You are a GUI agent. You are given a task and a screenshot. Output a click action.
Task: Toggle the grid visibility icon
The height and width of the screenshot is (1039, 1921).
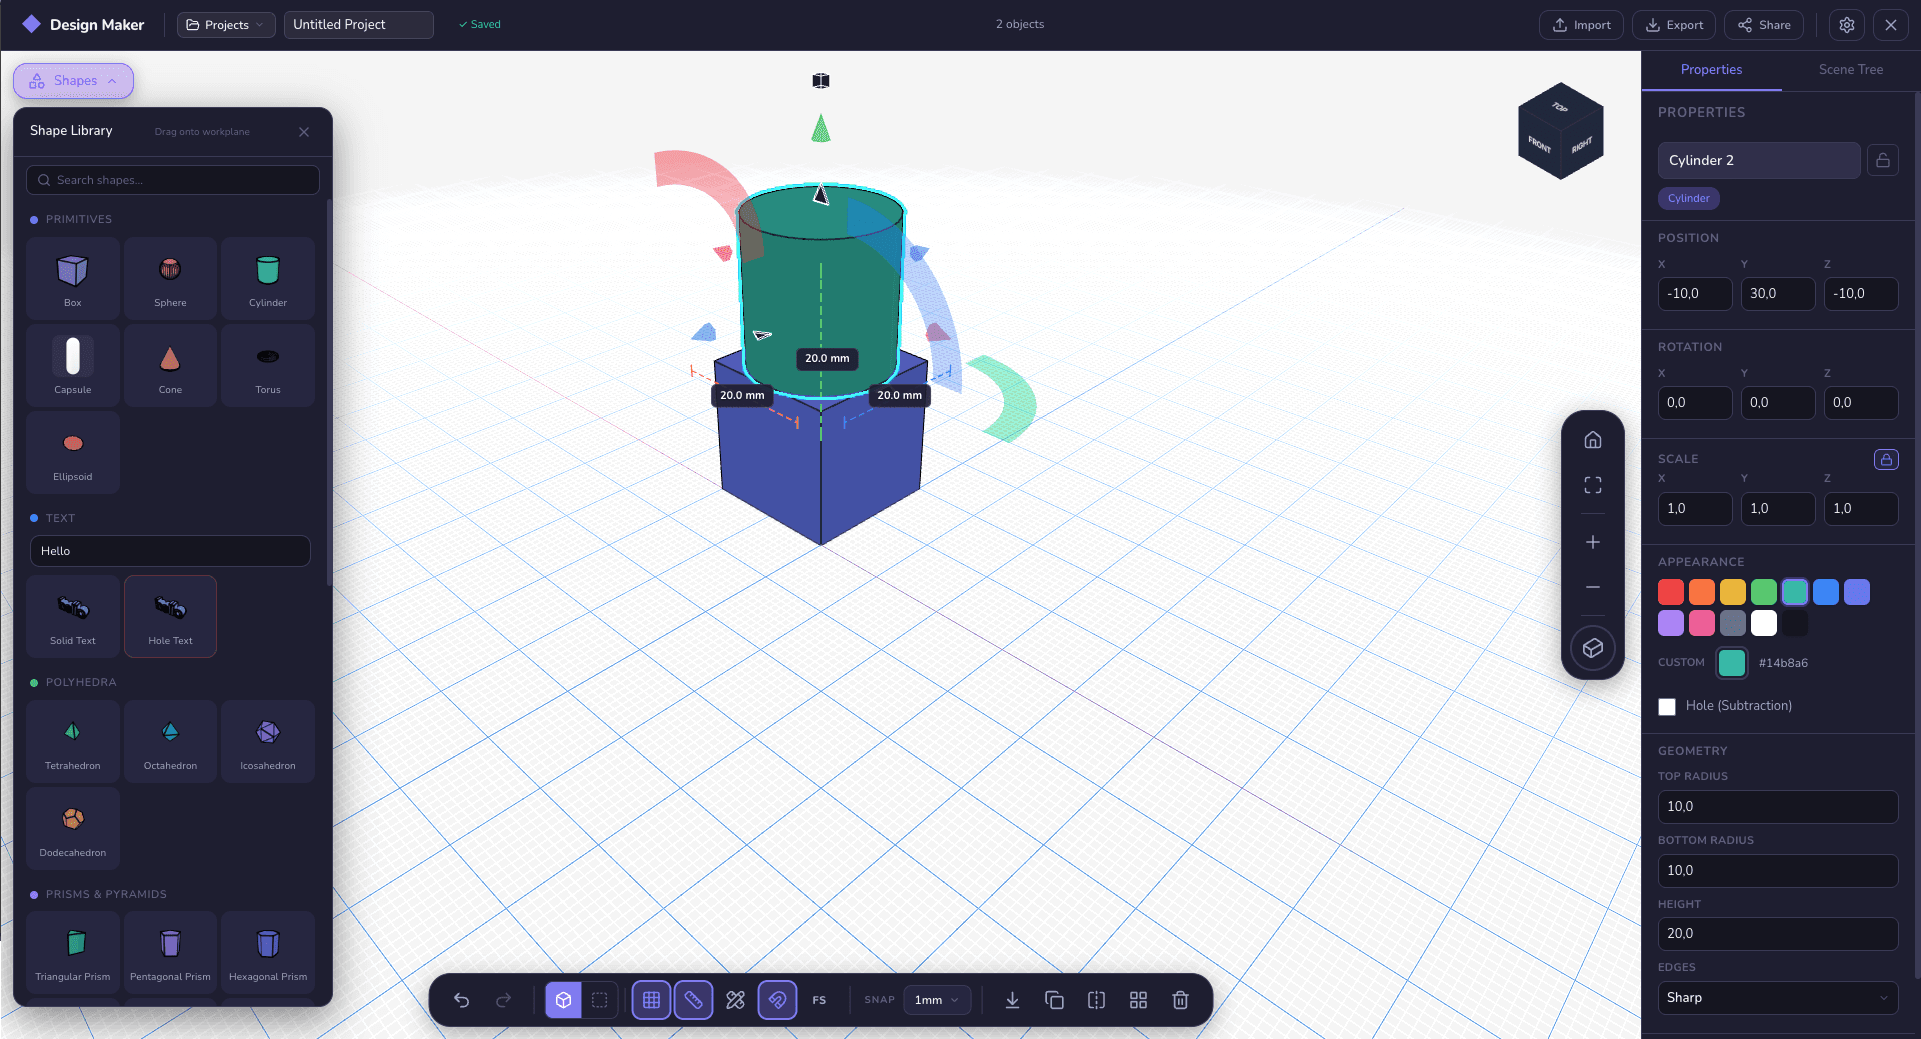point(651,1000)
